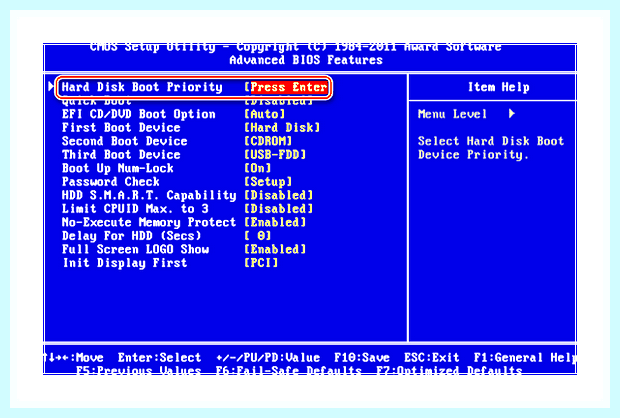Toggle the Full Screen LOGO [Enabled] value
Viewport: 620px width, 418px height.
pos(275,249)
